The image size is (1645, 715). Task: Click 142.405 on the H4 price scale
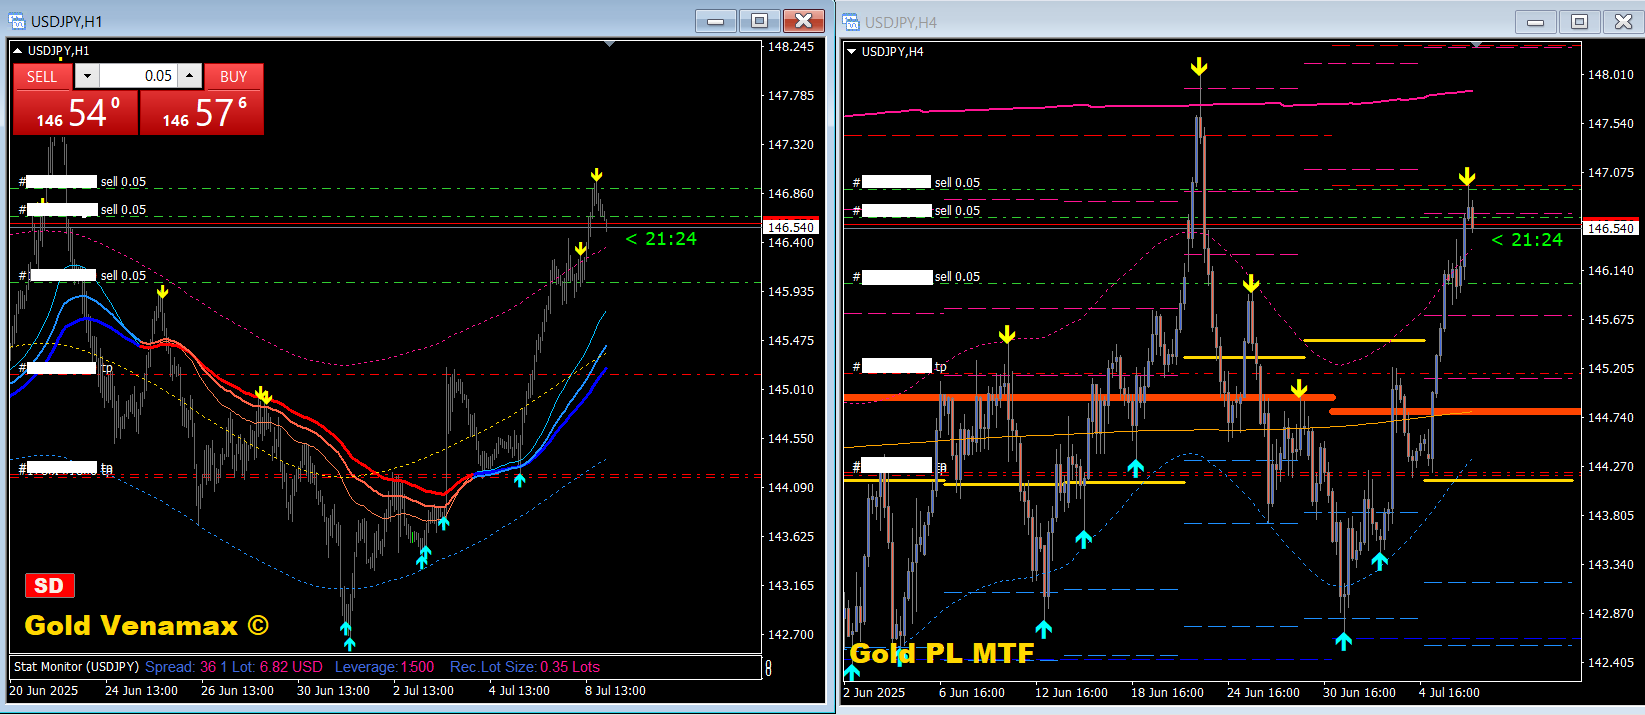coord(1611,662)
